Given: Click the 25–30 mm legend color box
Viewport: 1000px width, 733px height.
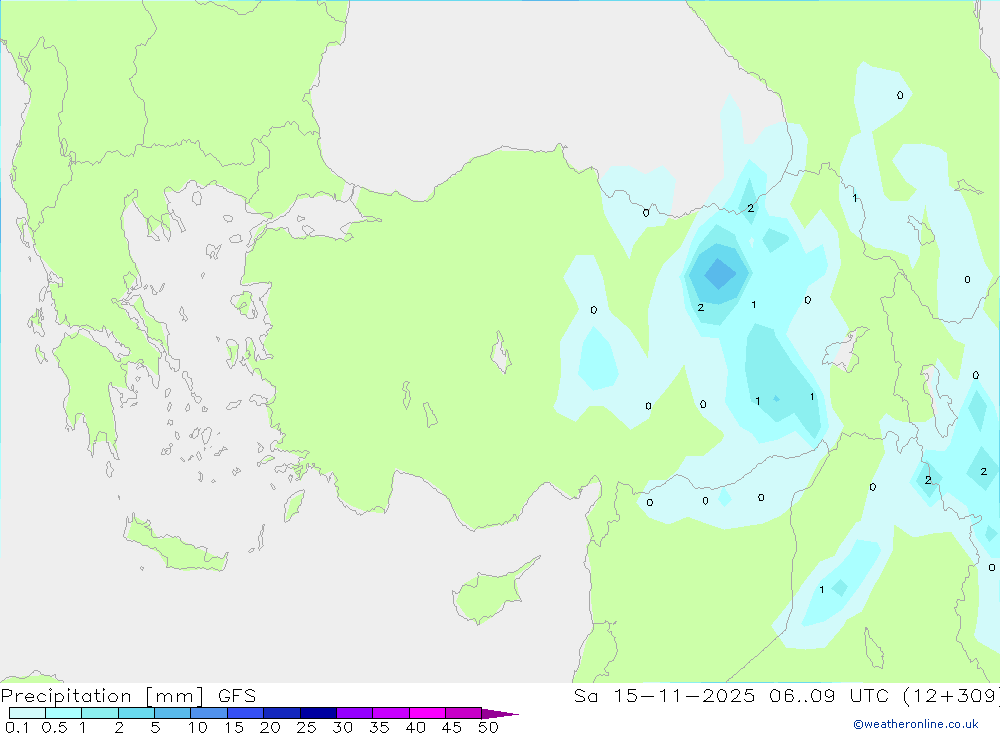Looking at the screenshot, I should [x=318, y=713].
